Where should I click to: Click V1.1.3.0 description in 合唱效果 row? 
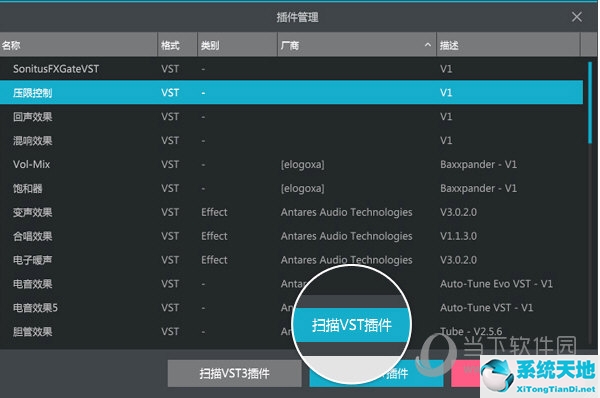(x=458, y=236)
